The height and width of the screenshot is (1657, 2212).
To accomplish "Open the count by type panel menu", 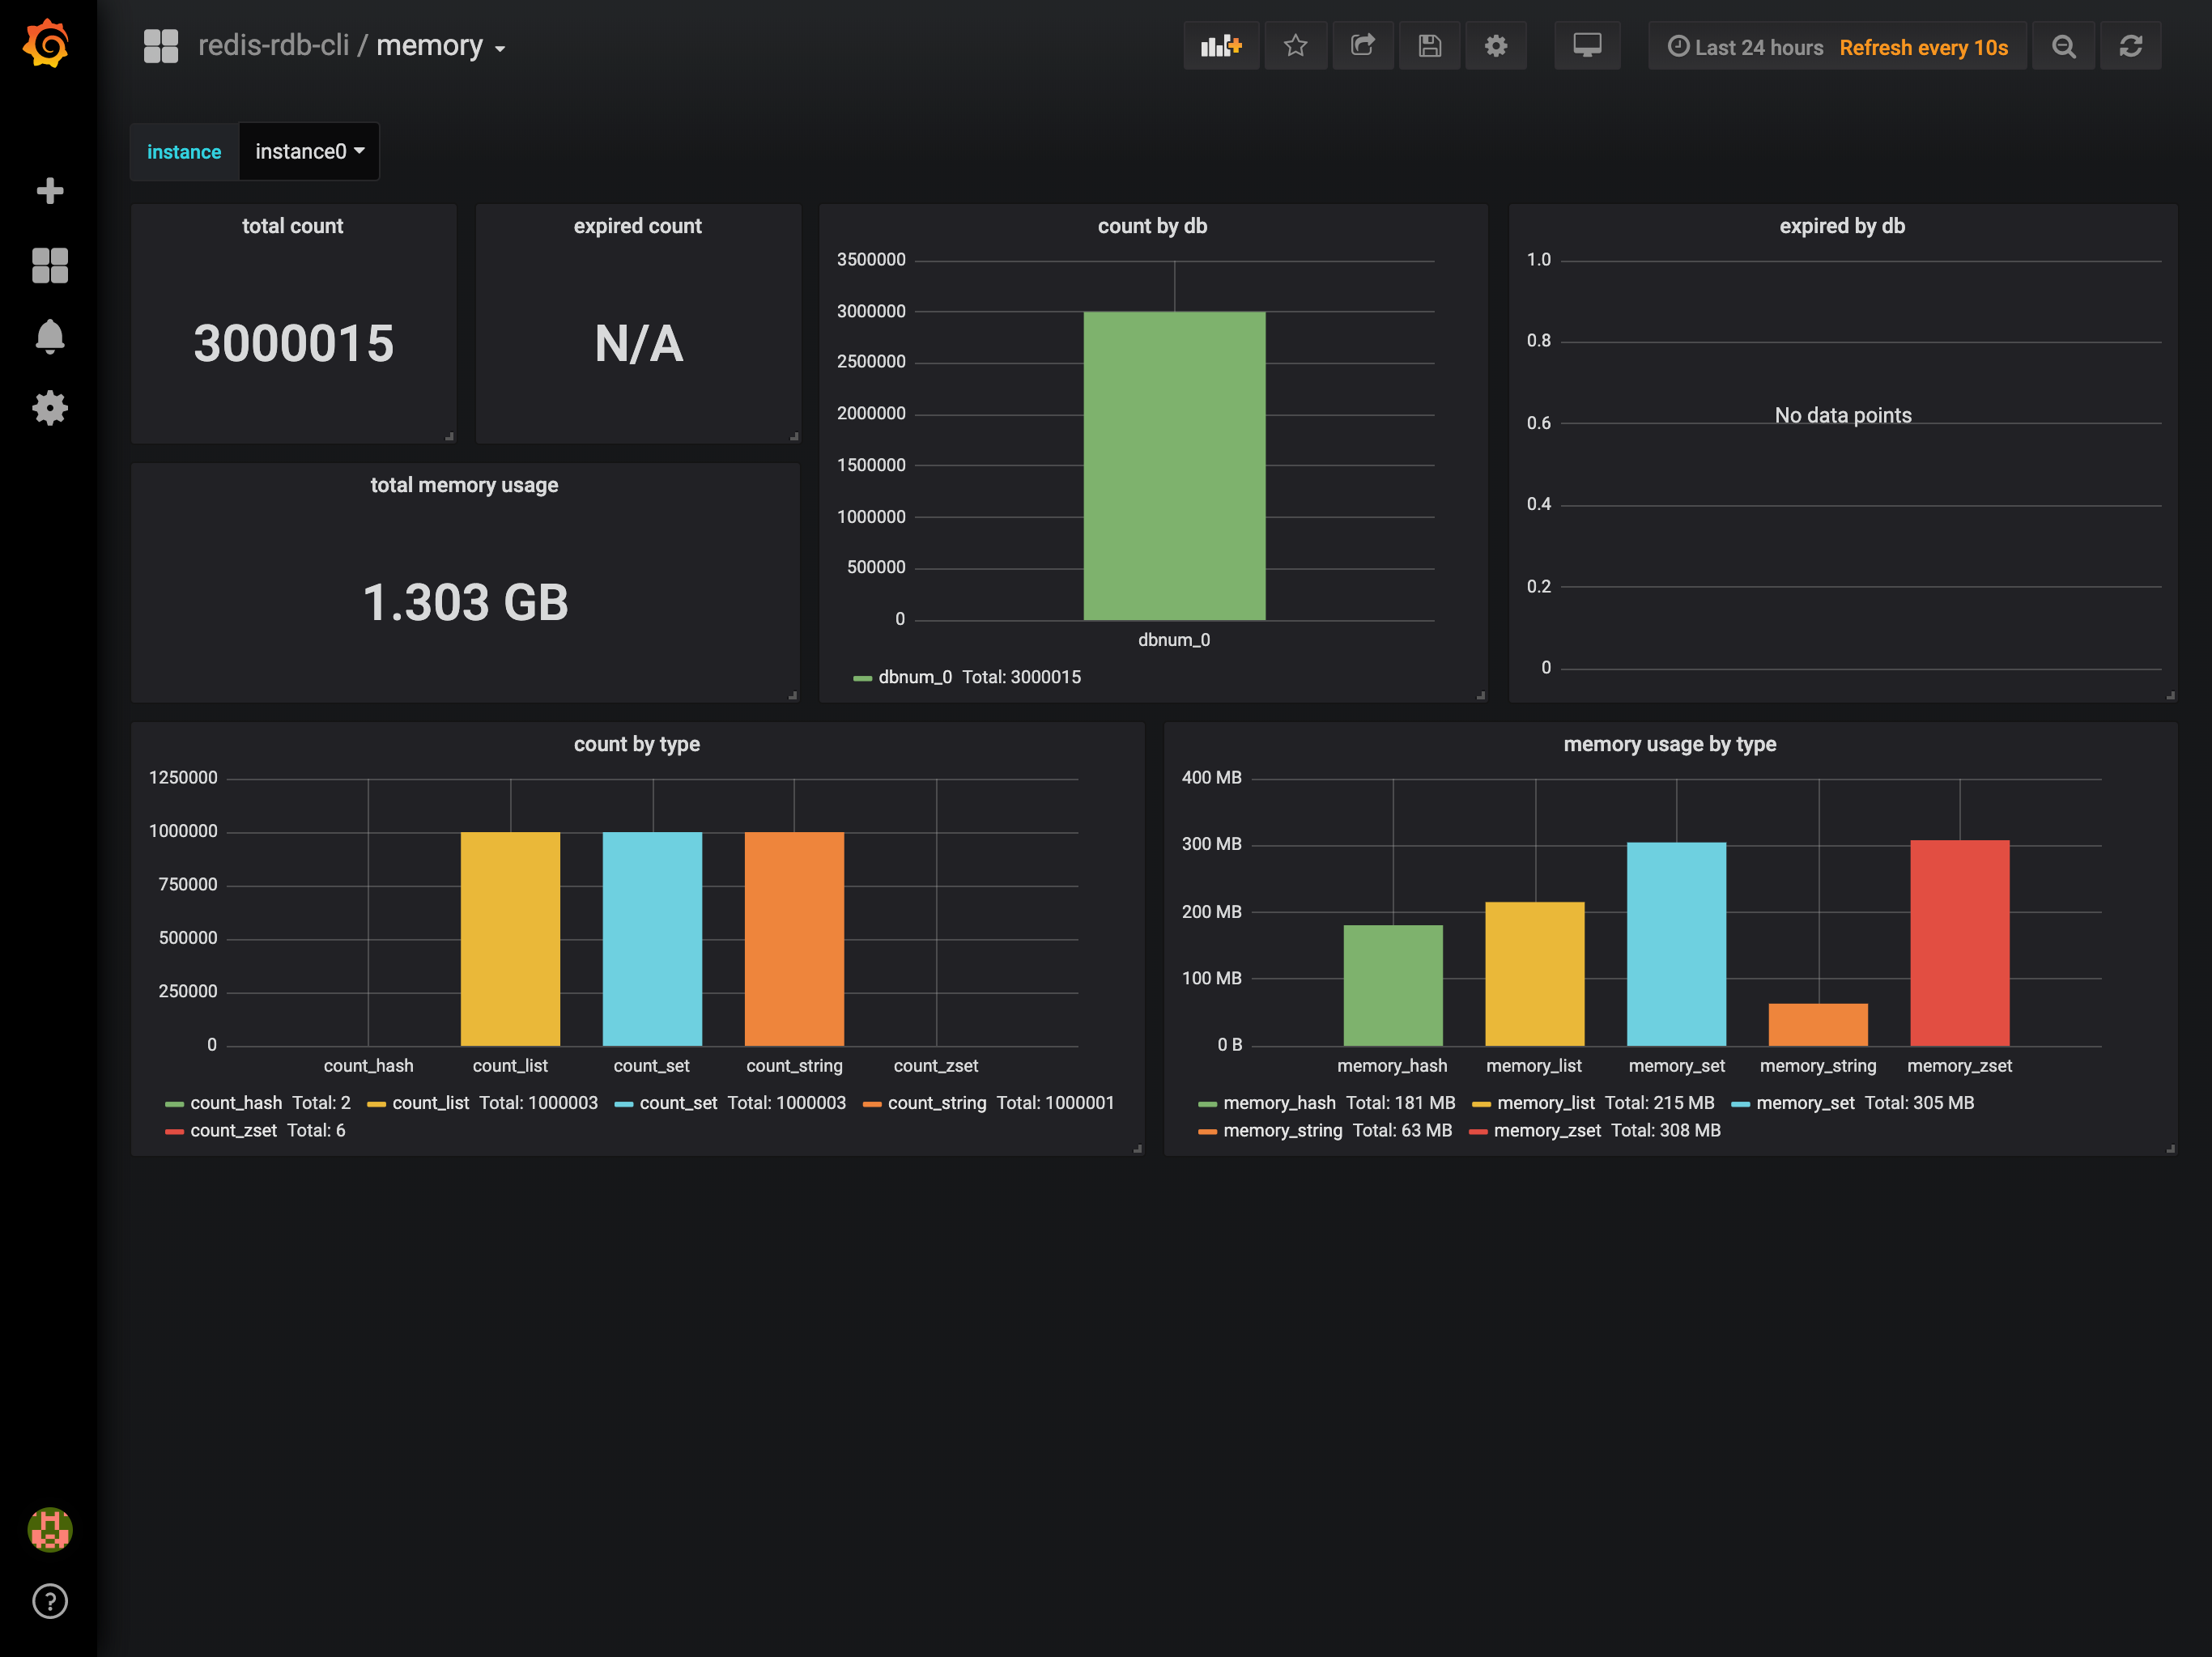I will pos(636,744).
